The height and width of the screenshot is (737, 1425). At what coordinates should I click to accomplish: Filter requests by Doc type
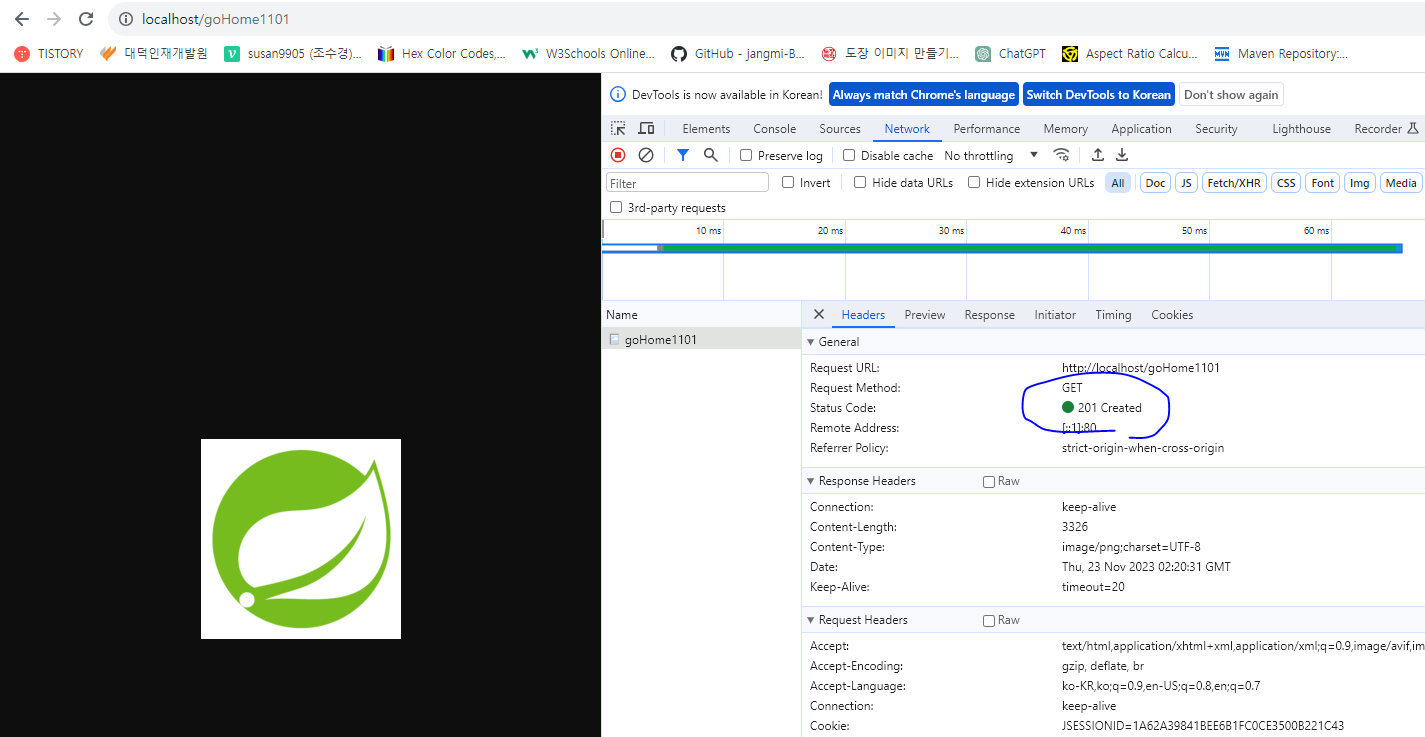(1155, 183)
